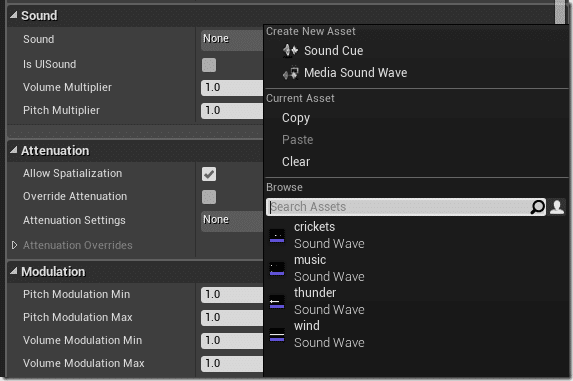Click the Volume Multiplier value field
The height and width of the screenshot is (381, 573).
[232, 88]
